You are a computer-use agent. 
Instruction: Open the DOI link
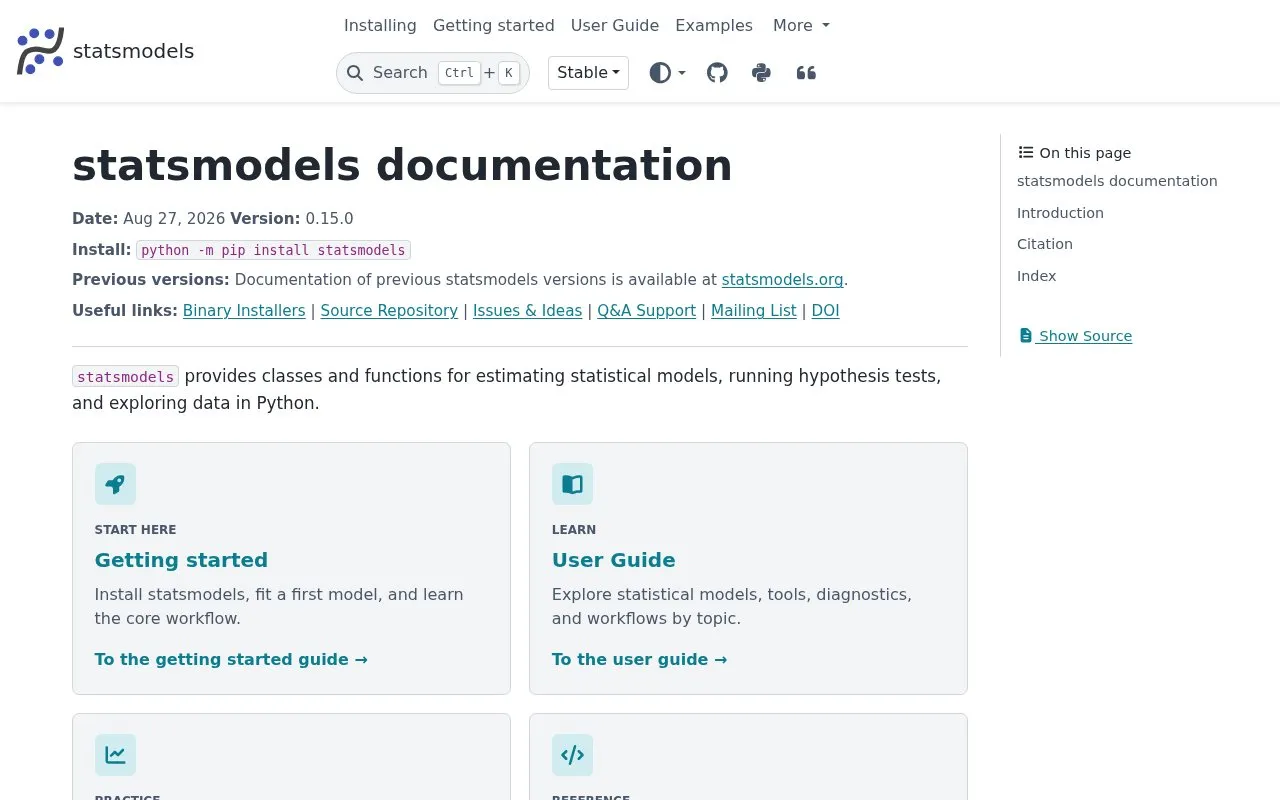825,311
